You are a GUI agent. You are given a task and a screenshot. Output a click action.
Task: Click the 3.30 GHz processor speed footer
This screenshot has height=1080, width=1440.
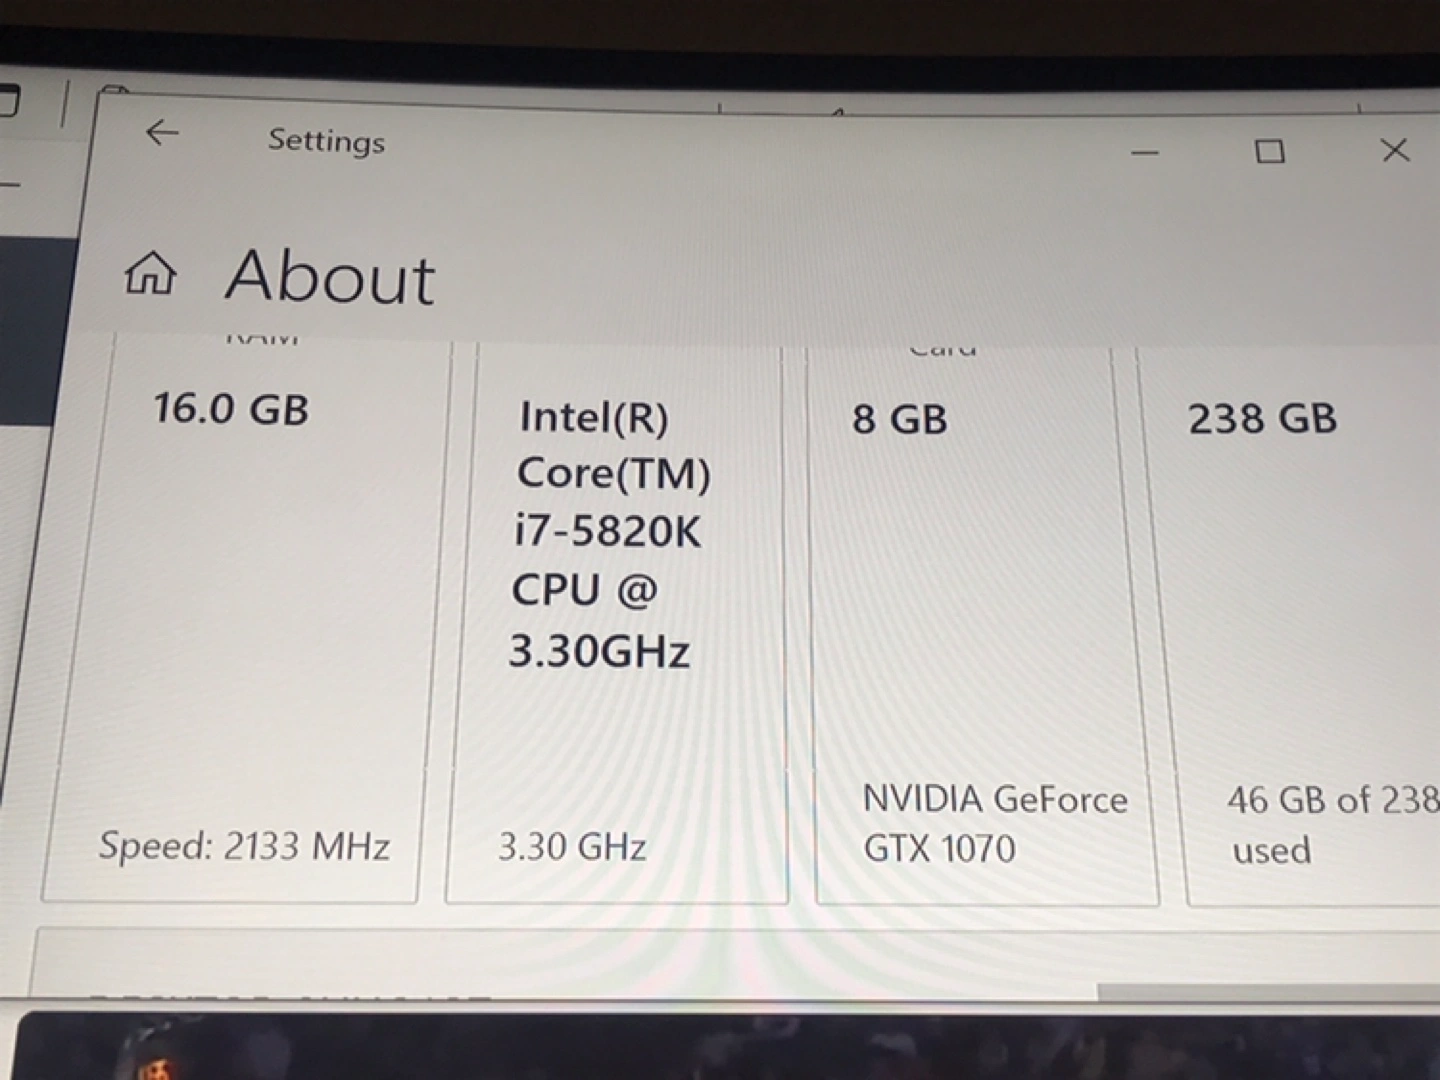coord(572,848)
